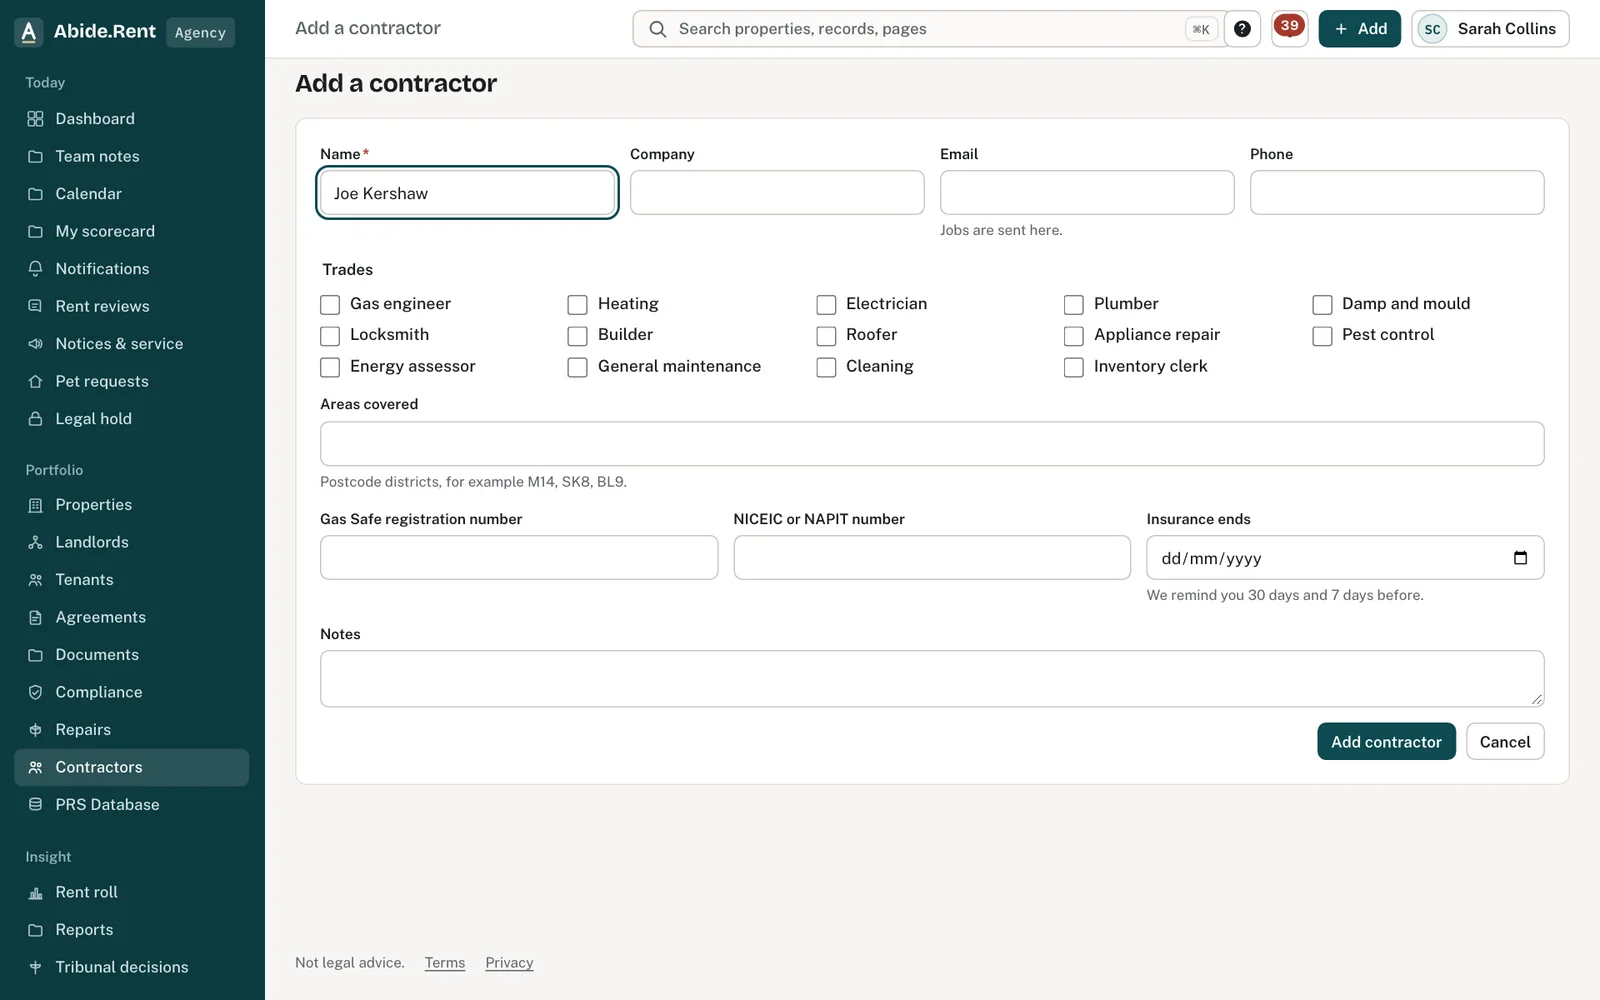The image size is (1600, 1000).
Task: Open the Terms link
Action: pos(445,963)
